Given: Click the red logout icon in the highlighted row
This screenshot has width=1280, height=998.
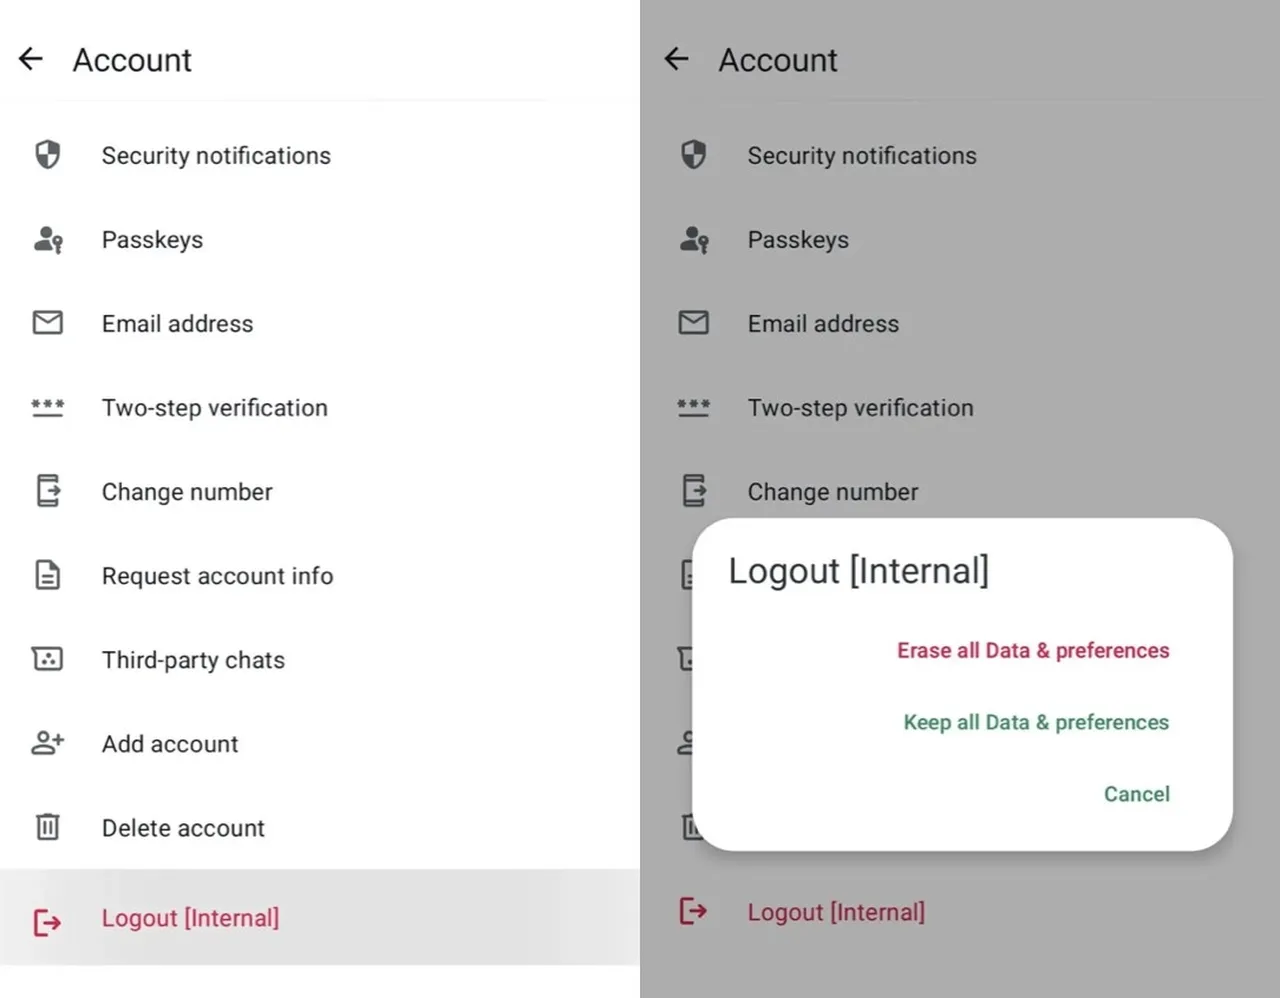Looking at the screenshot, I should [x=48, y=921].
